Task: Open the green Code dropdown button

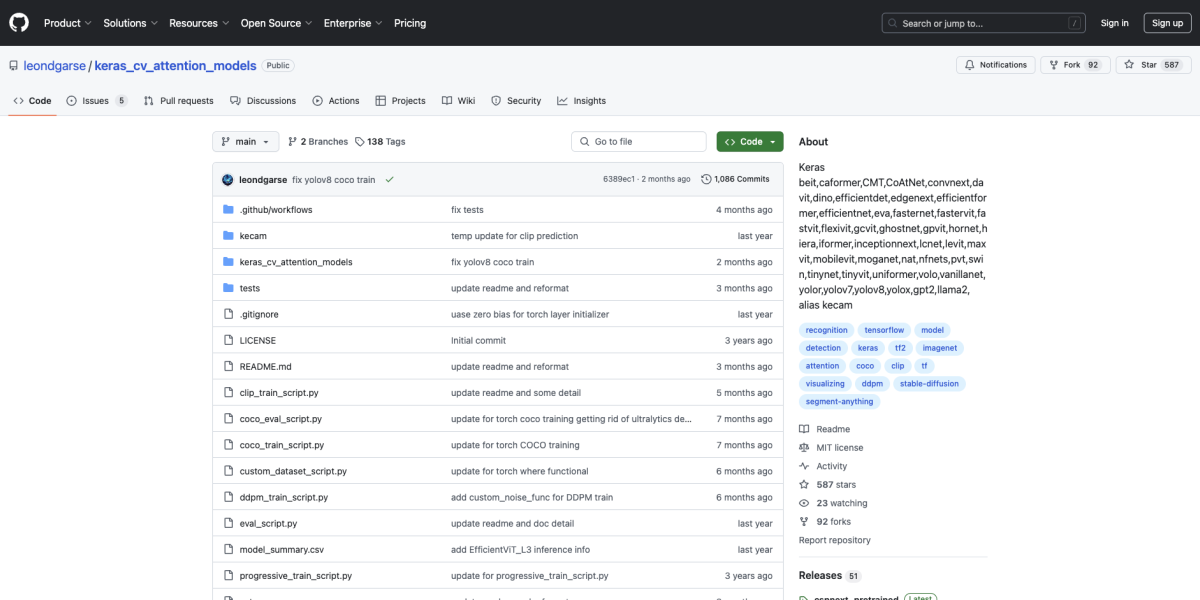Action: 750,142
